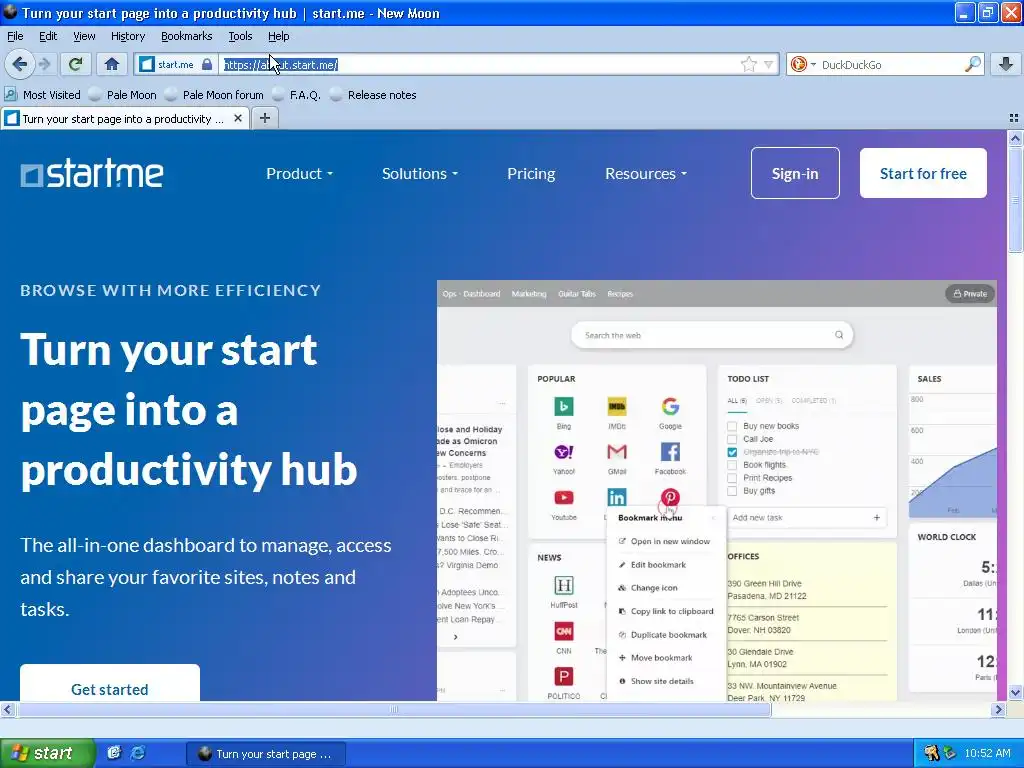Click the start.me site identity label
The height and width of the screenshot is (768, 1024).
(x=175, y=64)
